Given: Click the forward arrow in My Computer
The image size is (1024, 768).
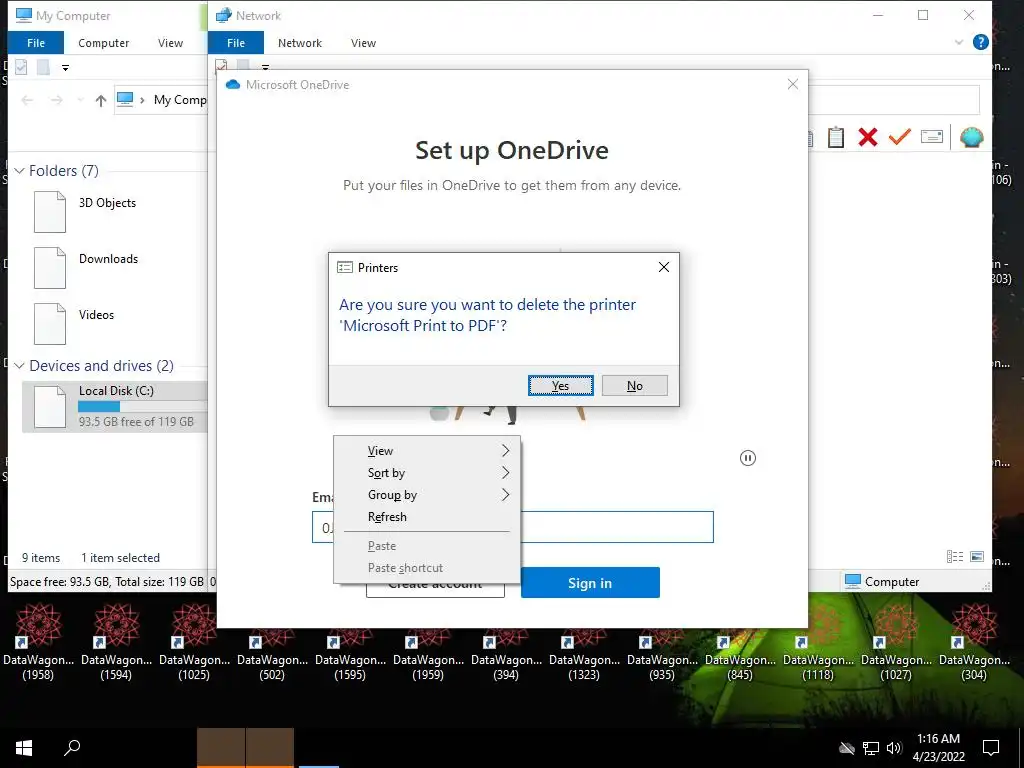Looking at the screenshot, I should click(57, 100).
